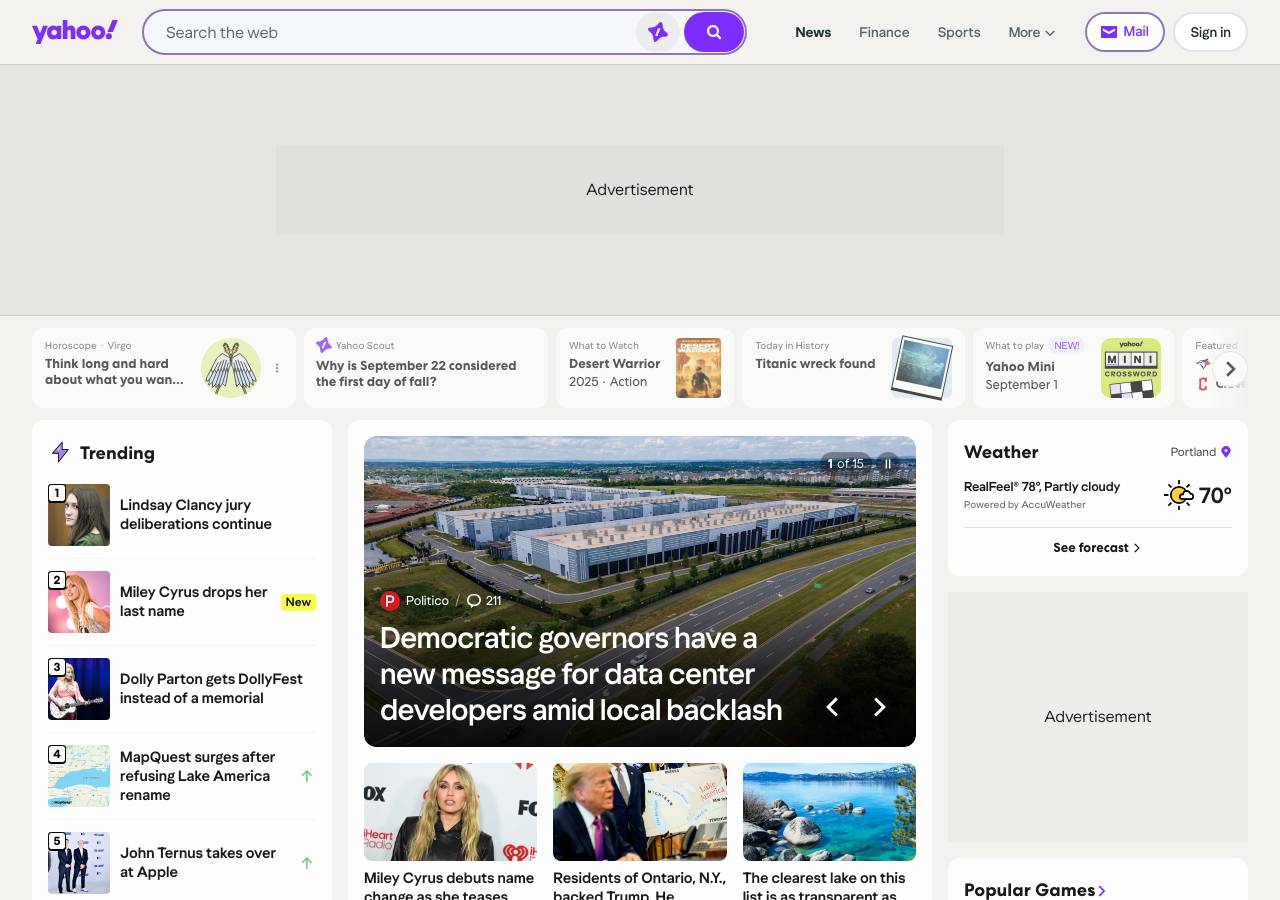Click the Mail envelope icon
Image resolution: width=1280 pixels, height=900 pixels.
click(1108, 32)
